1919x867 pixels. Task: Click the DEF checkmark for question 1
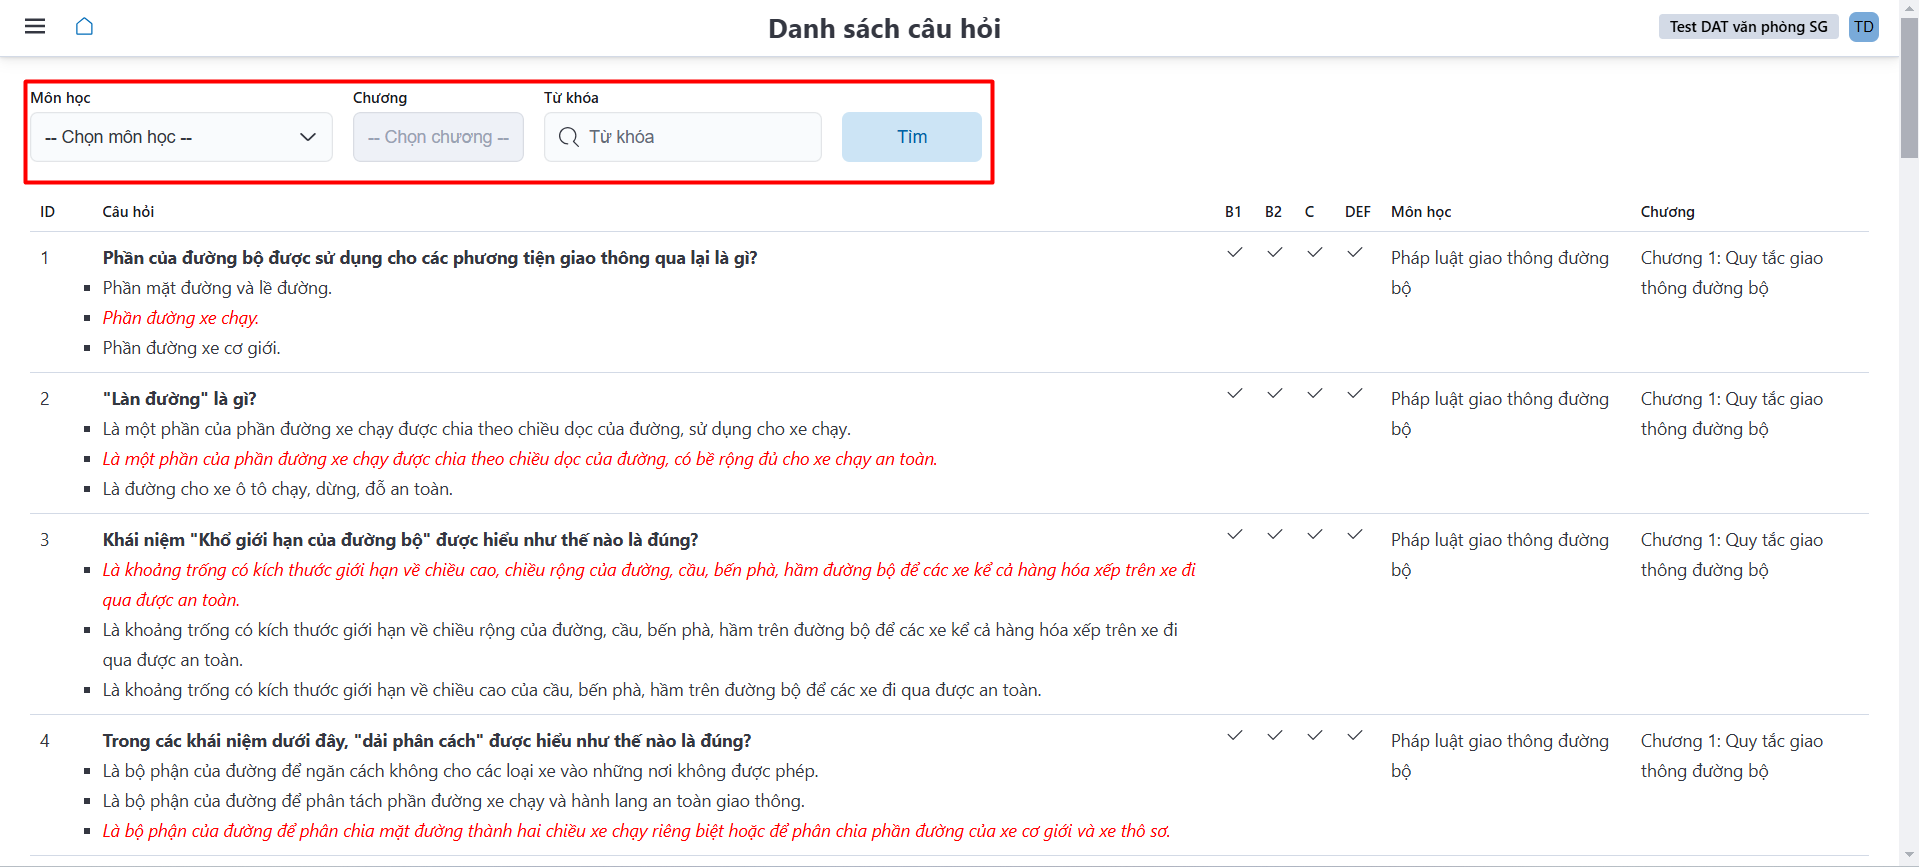[1354, 253]
